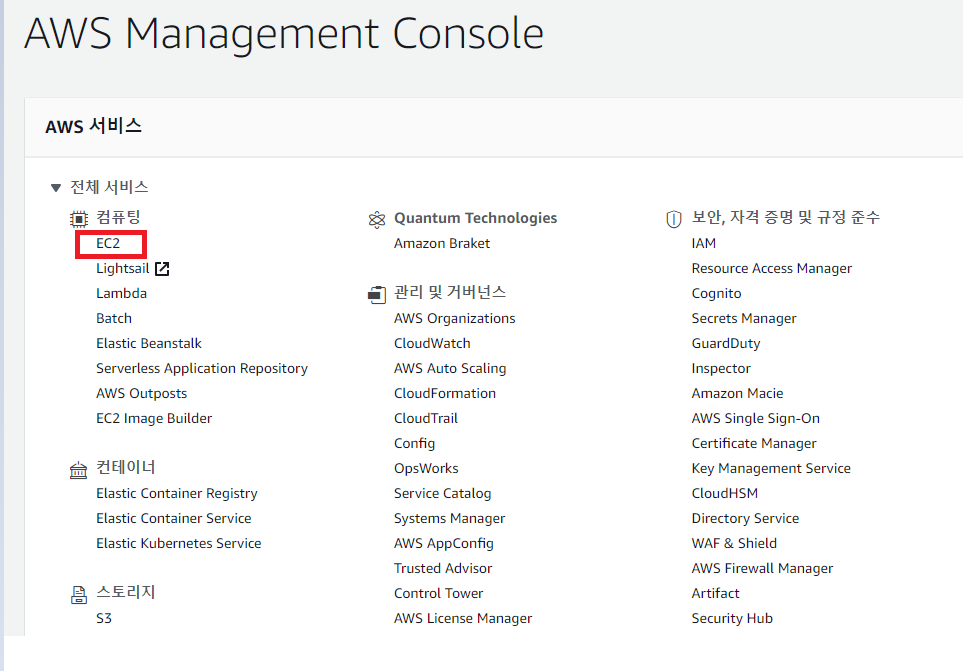
Task: Click the 전체 서비스 label
Action: [x=109, y=187]
